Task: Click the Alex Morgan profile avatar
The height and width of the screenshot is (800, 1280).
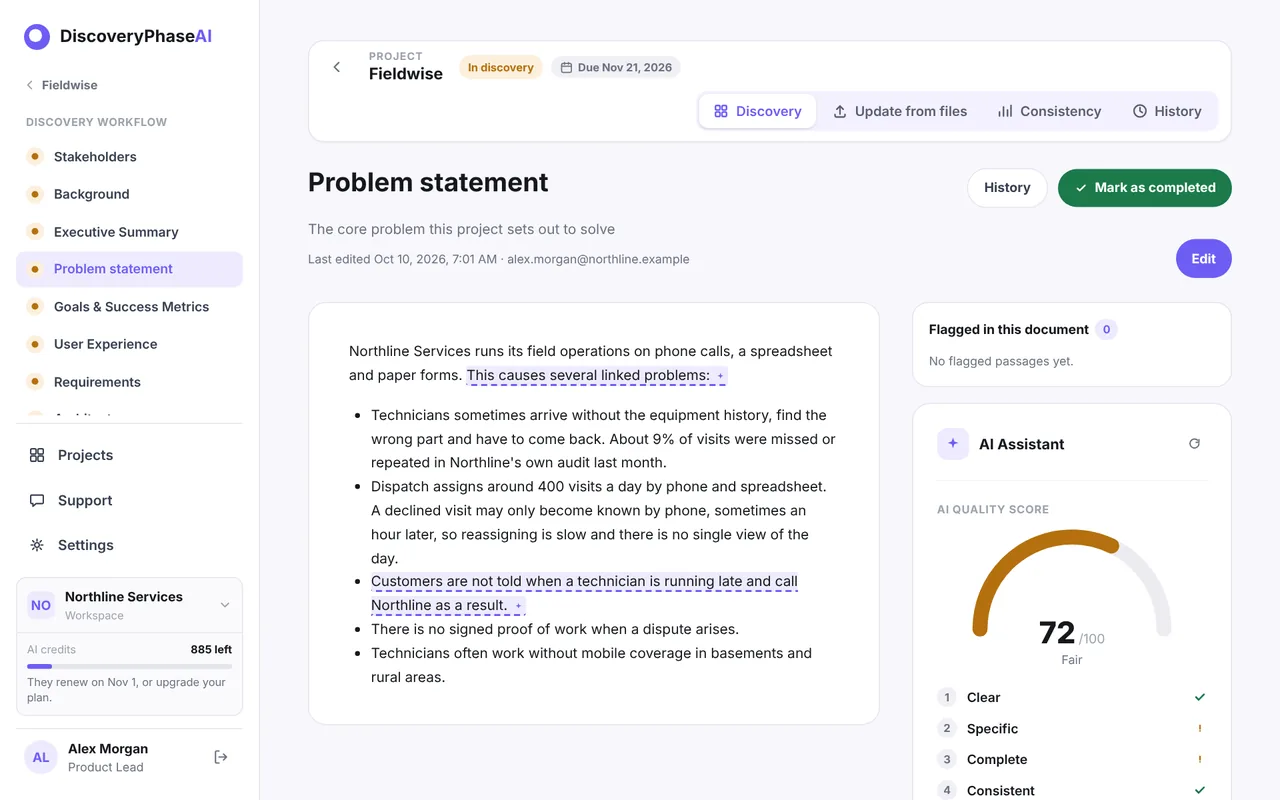Action: point(41,757)
